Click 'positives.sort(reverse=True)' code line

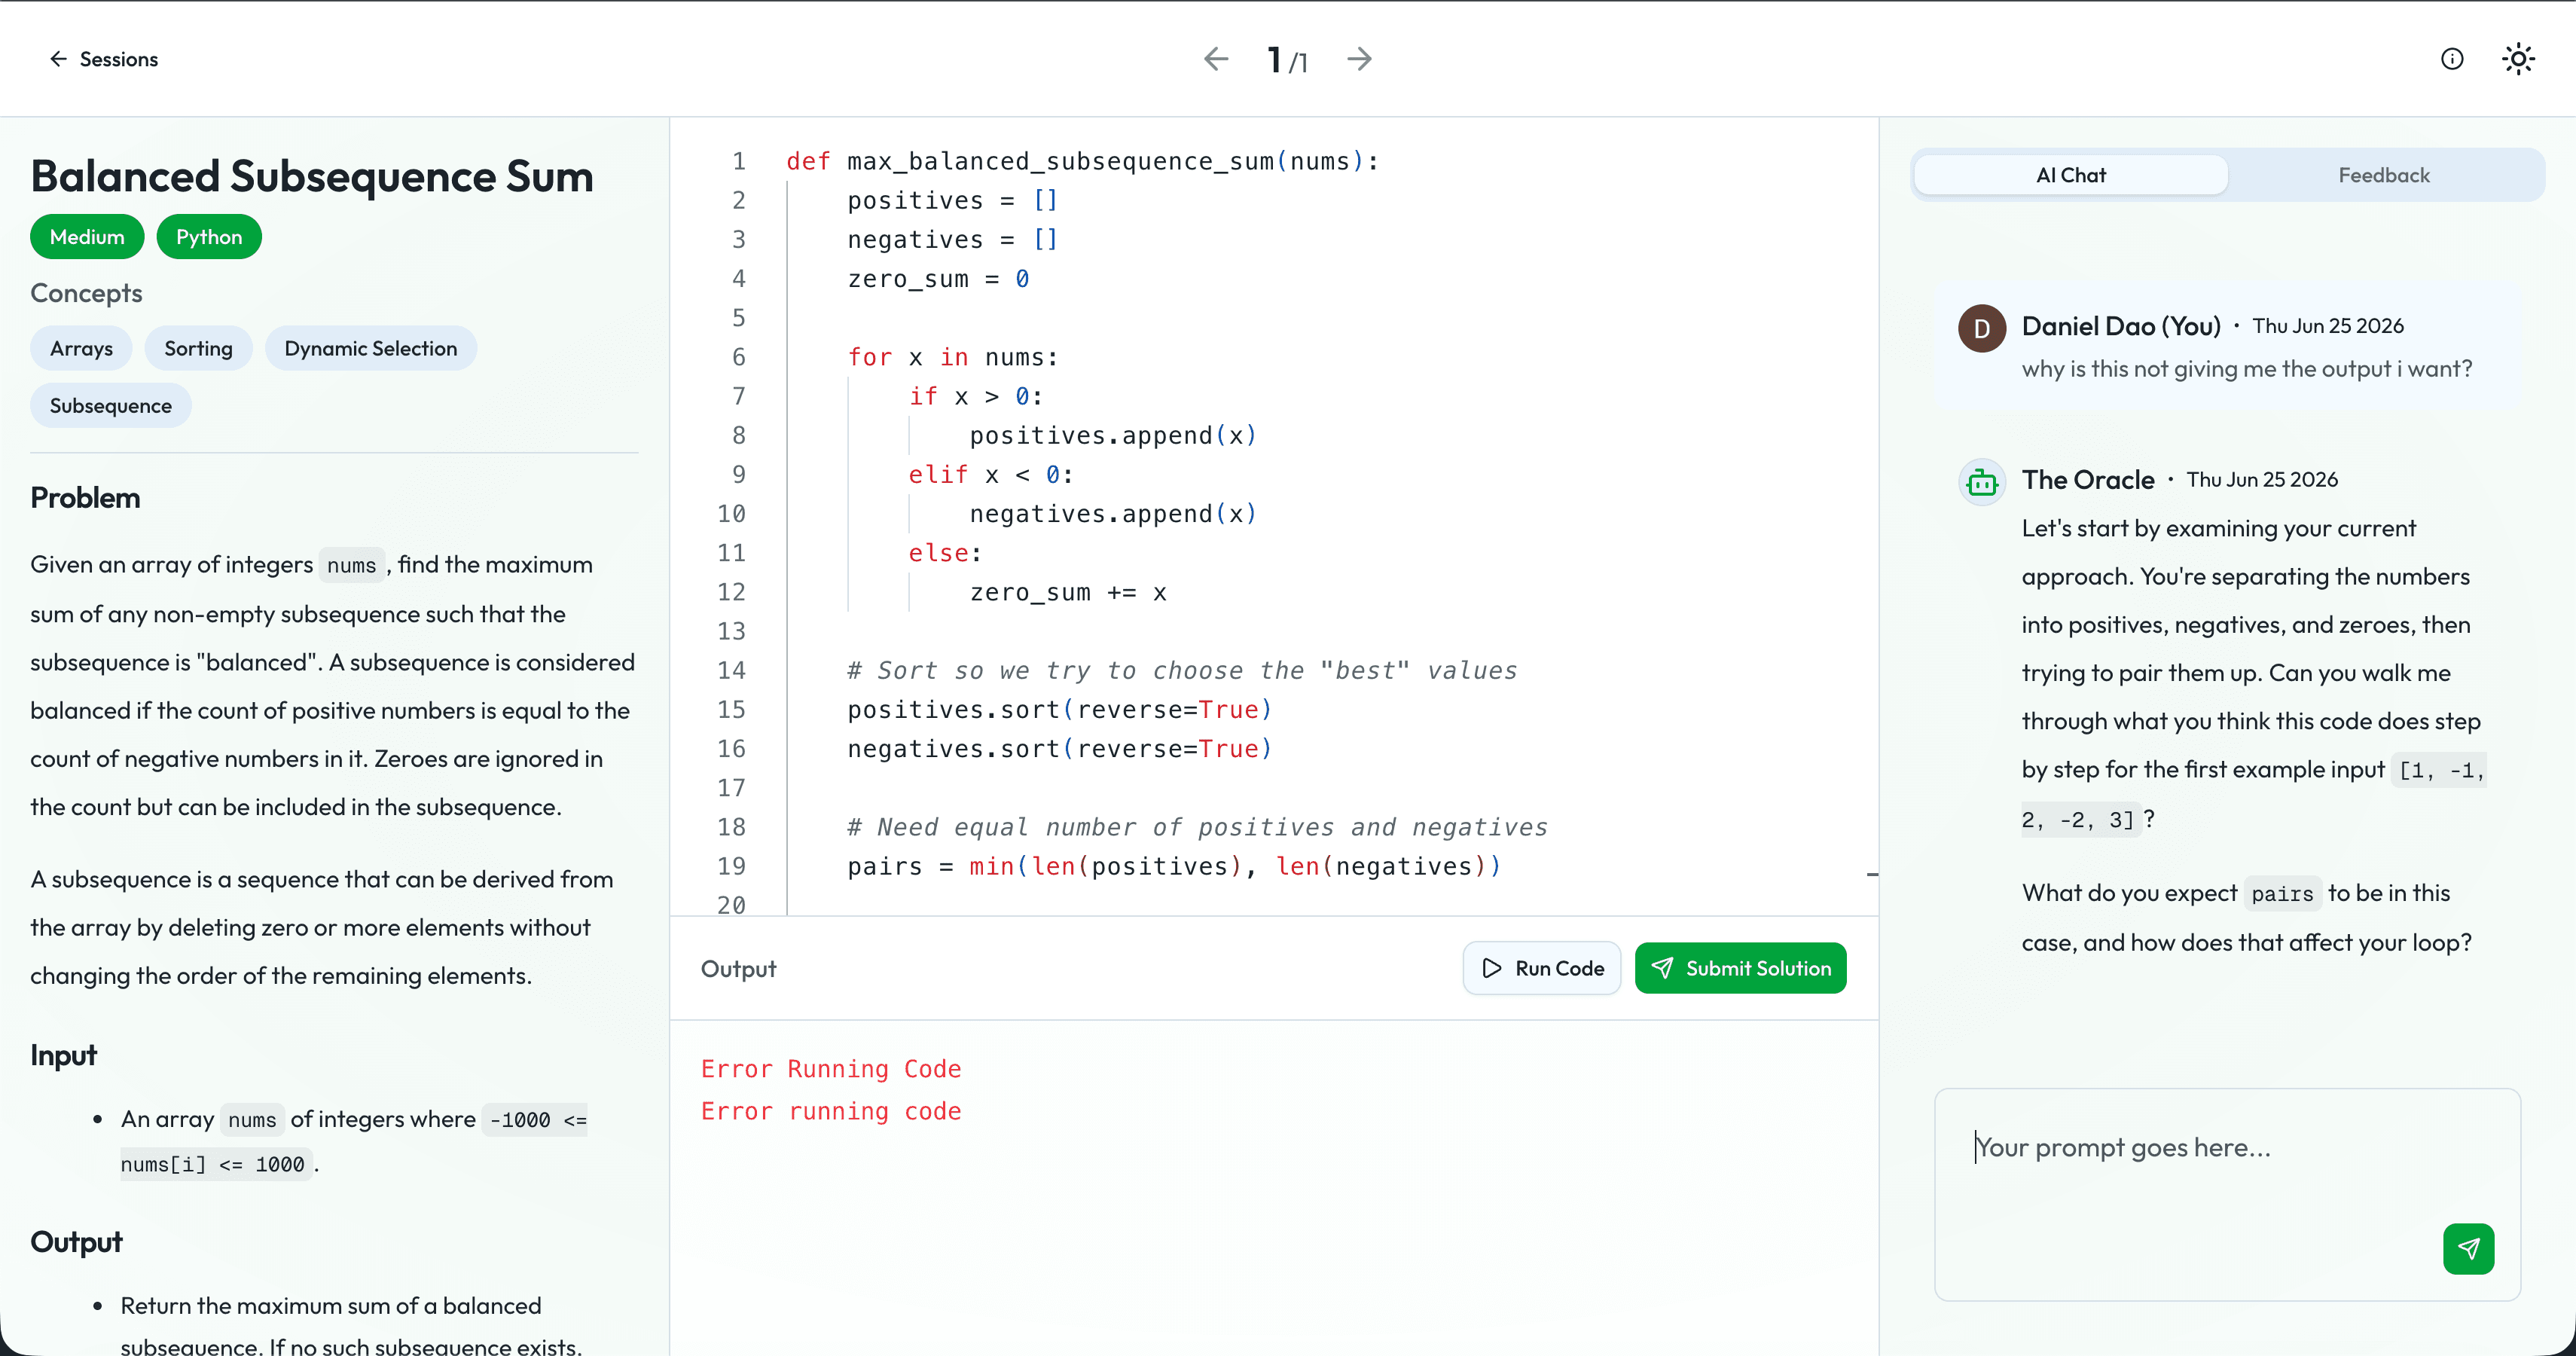pos(1059,709)
